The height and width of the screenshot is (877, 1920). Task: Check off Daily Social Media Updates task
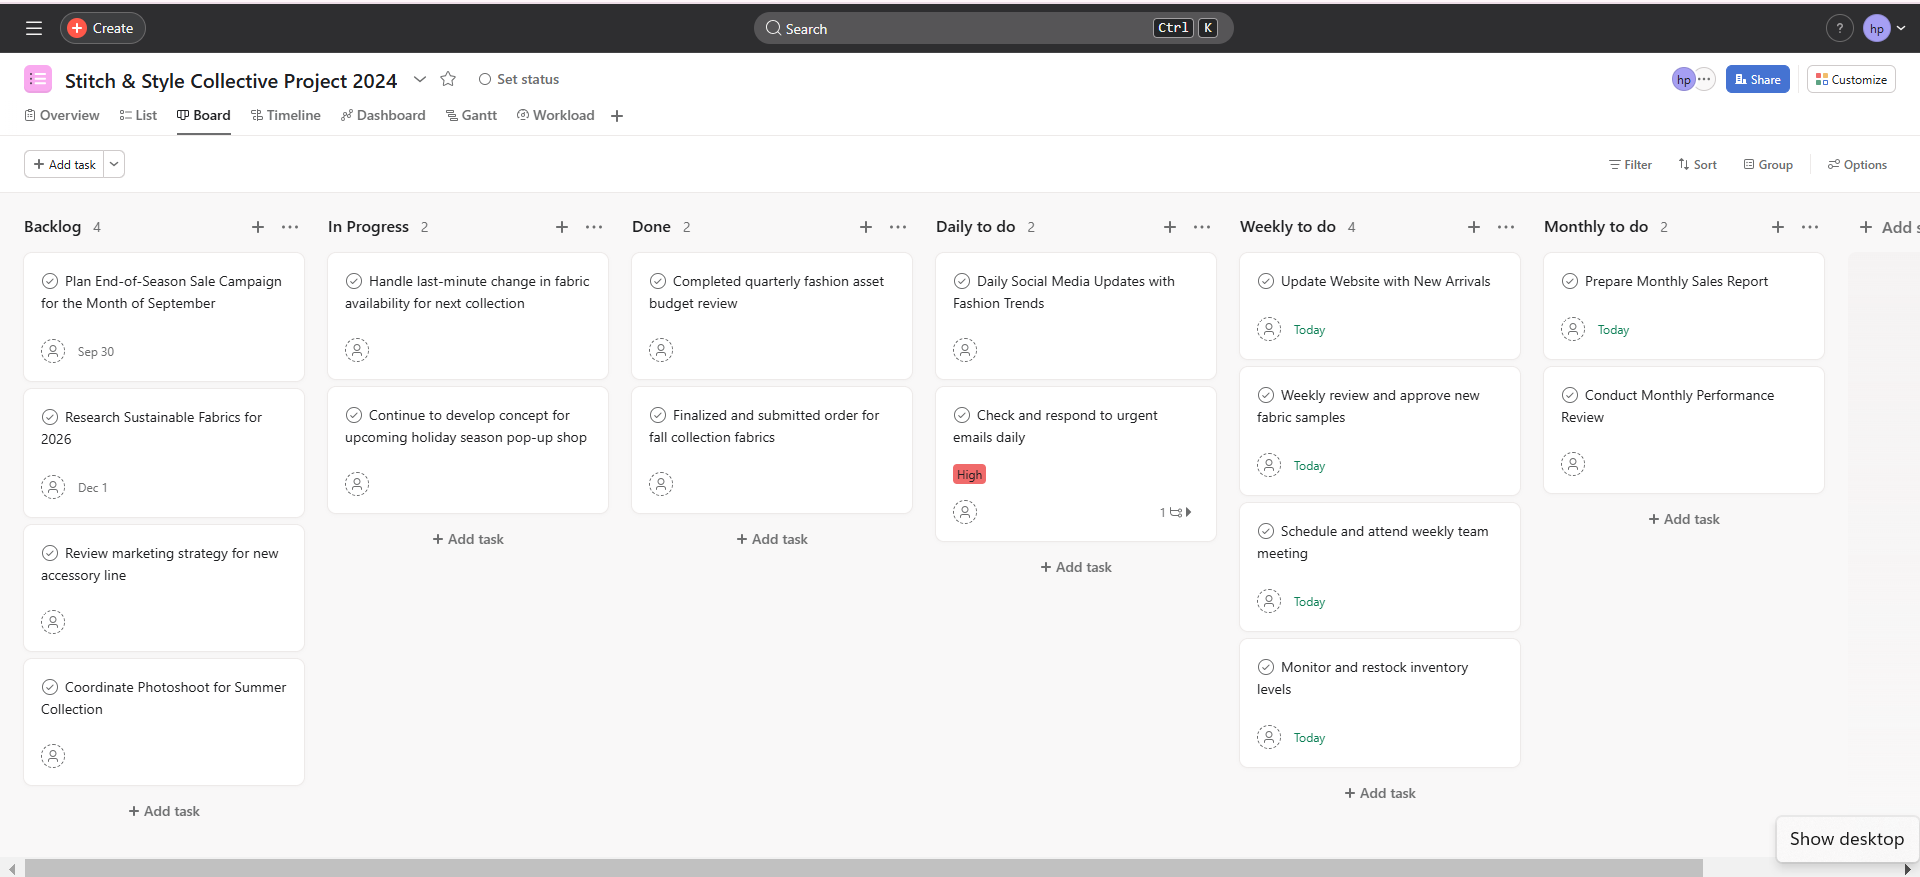962,281
